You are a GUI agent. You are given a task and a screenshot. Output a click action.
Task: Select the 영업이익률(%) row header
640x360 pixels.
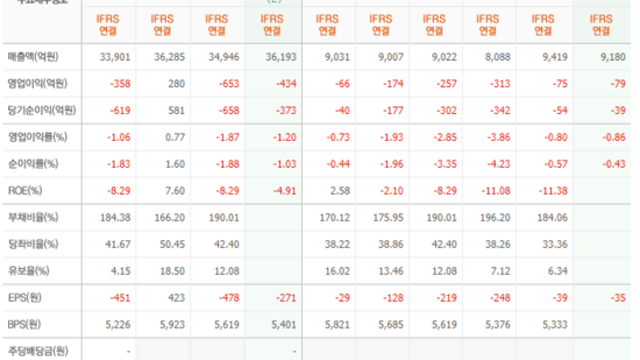[x=38, y=137]
